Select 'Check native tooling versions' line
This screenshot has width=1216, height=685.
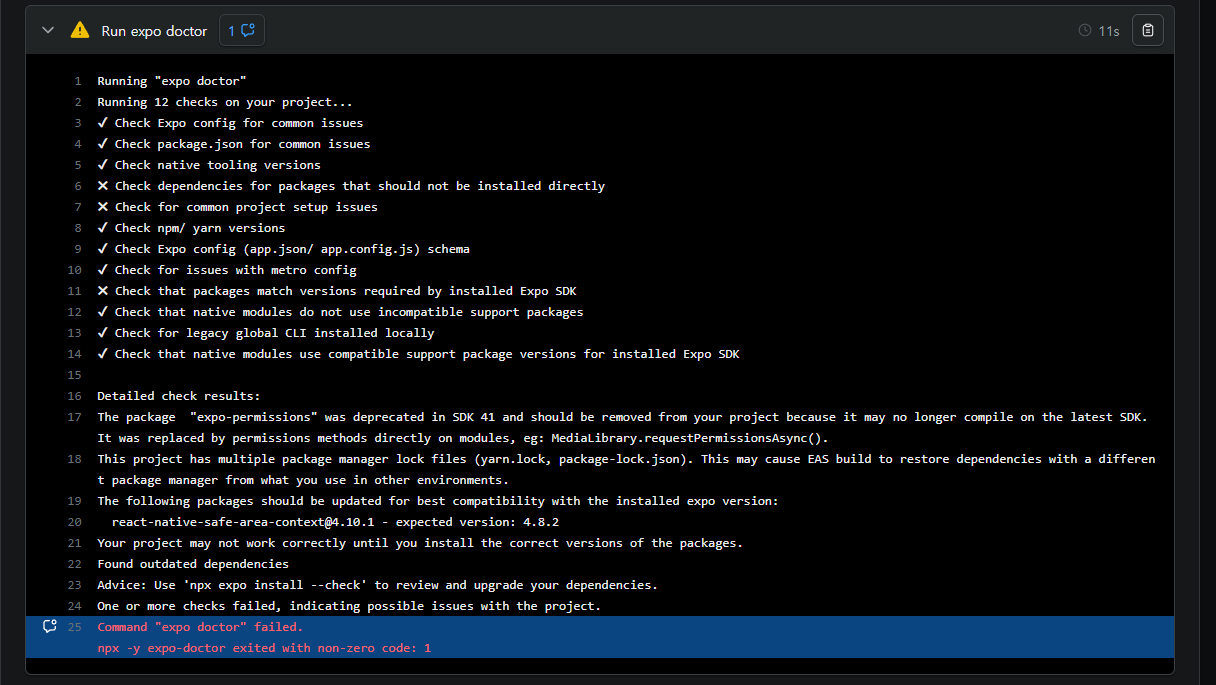209,165
